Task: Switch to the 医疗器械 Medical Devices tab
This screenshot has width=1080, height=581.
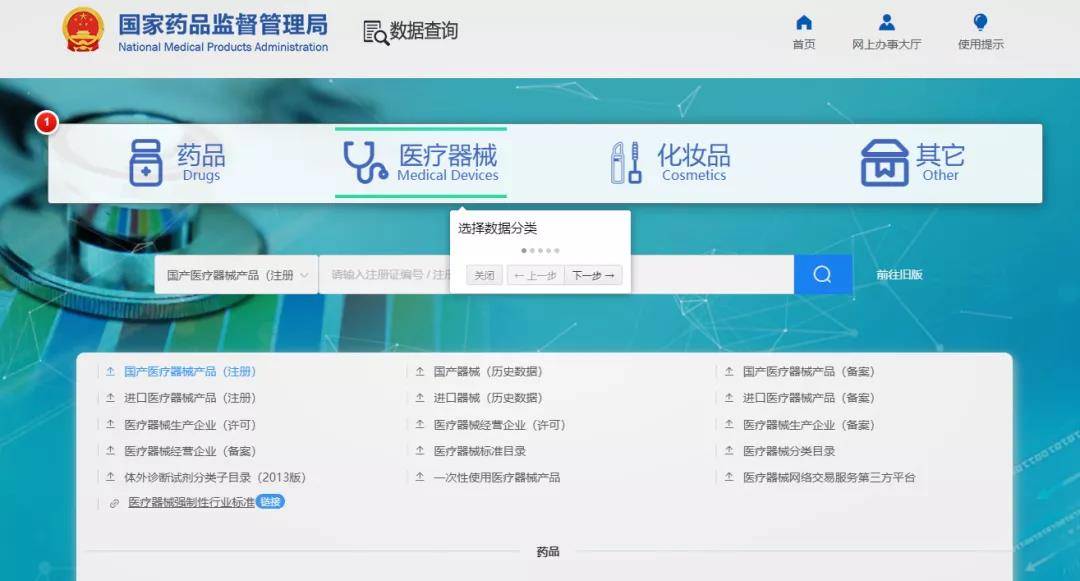Action: pos(421,163)
